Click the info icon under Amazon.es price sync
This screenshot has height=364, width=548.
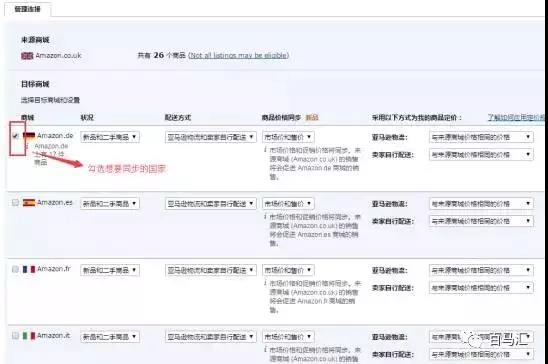[x=265, y=217]
